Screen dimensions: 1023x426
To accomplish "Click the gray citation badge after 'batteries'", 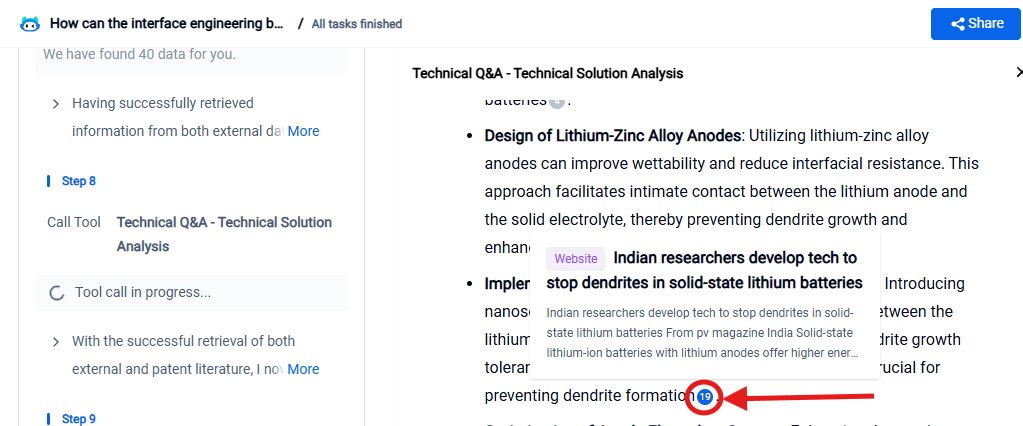I will click(x=557, y=100).
